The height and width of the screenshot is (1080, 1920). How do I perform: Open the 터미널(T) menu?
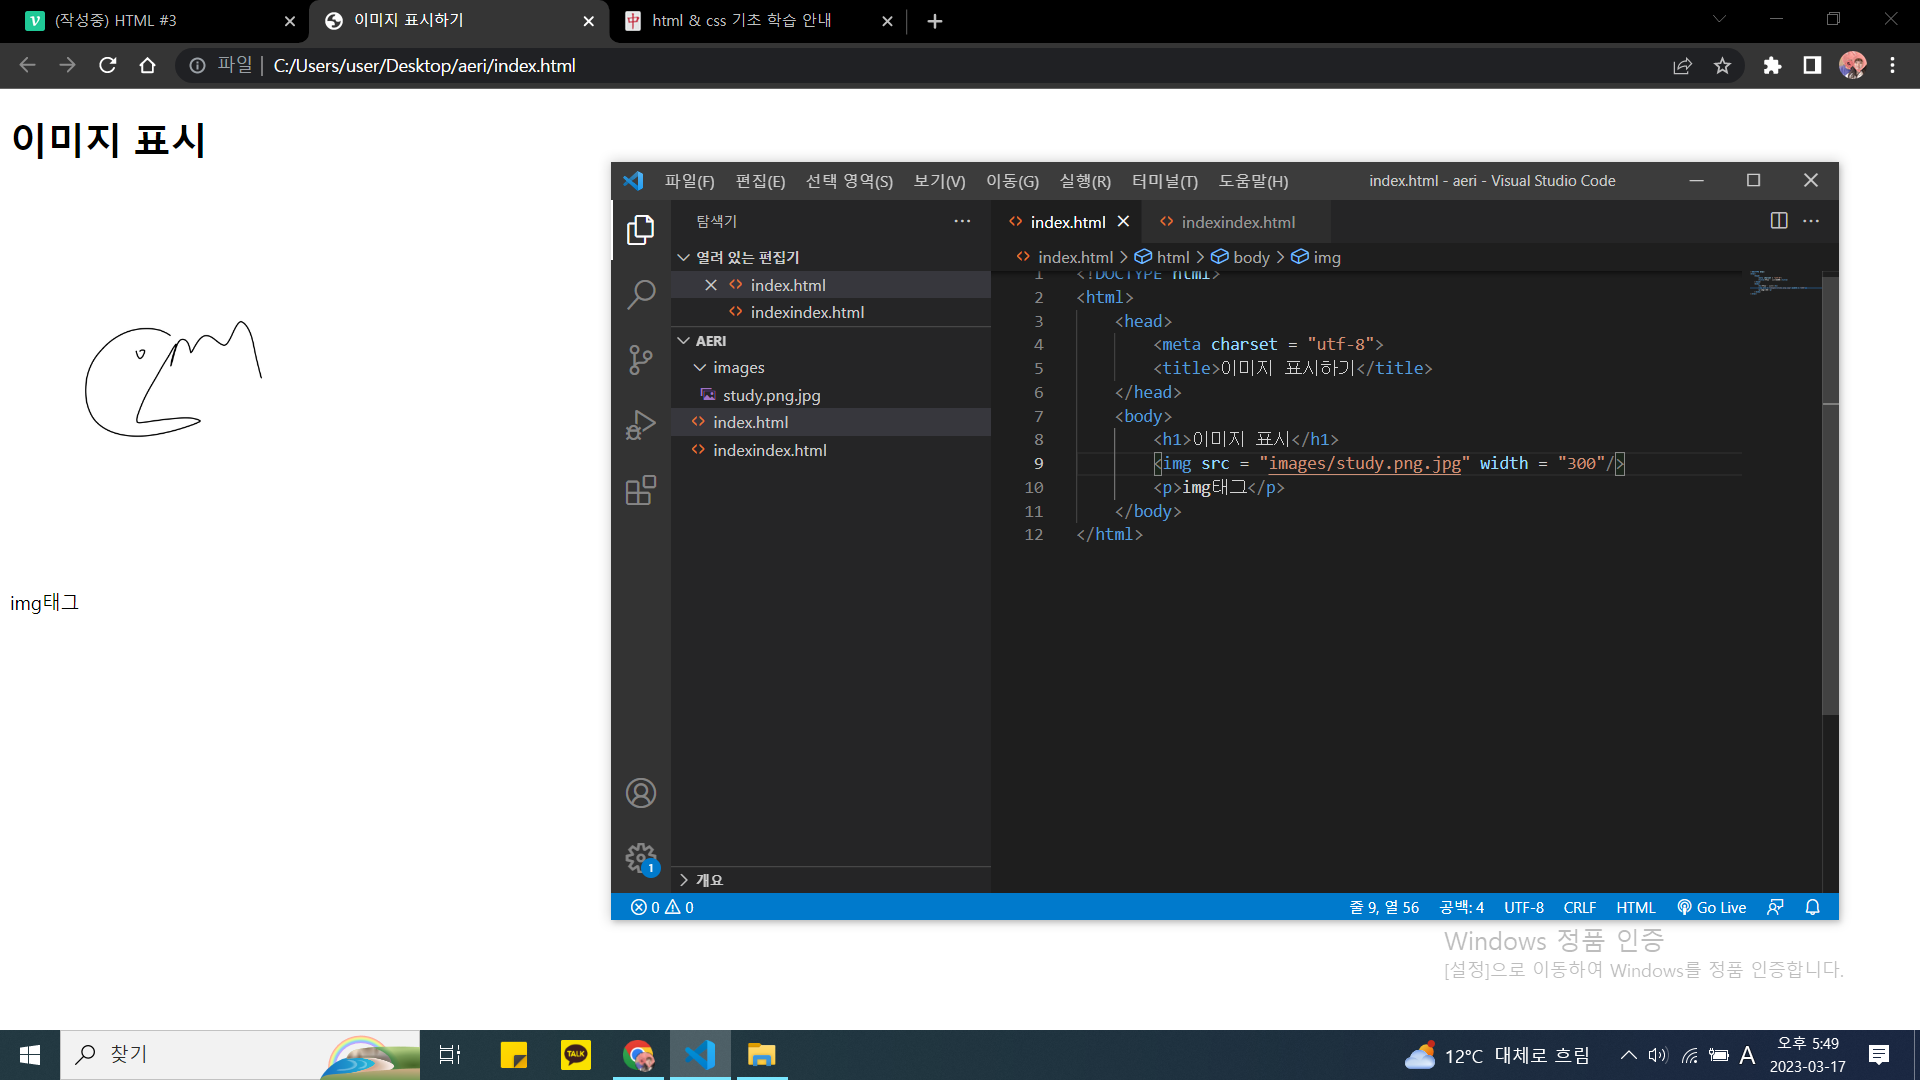[1164, 181]
